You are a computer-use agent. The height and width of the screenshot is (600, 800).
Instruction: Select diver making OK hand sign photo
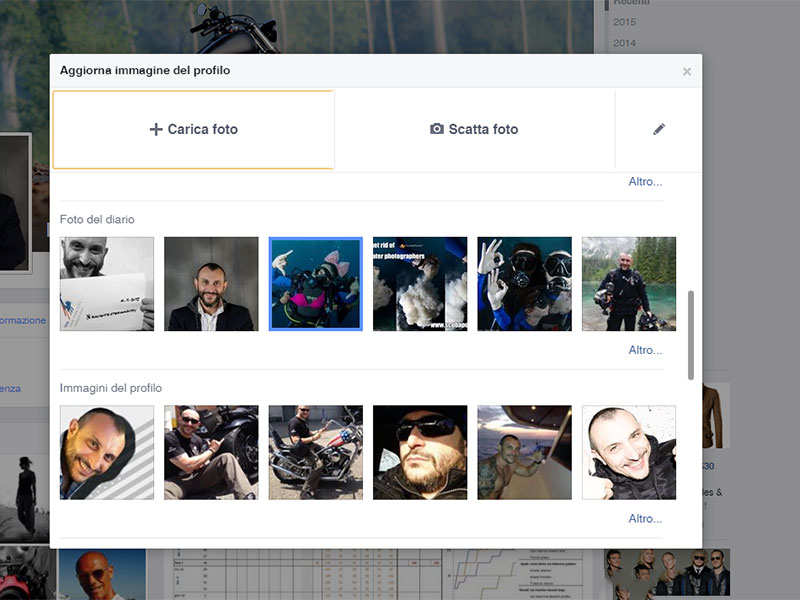(x=524, y=284)
